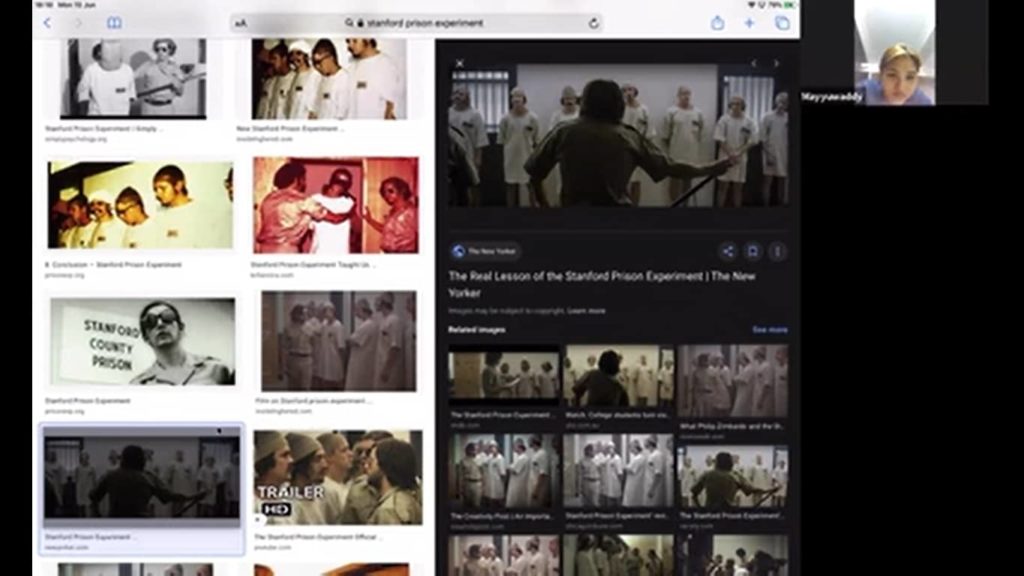This screenshot has width=1024, height=576.
Task: Share the previewed image via share icon
Action: 728,251
